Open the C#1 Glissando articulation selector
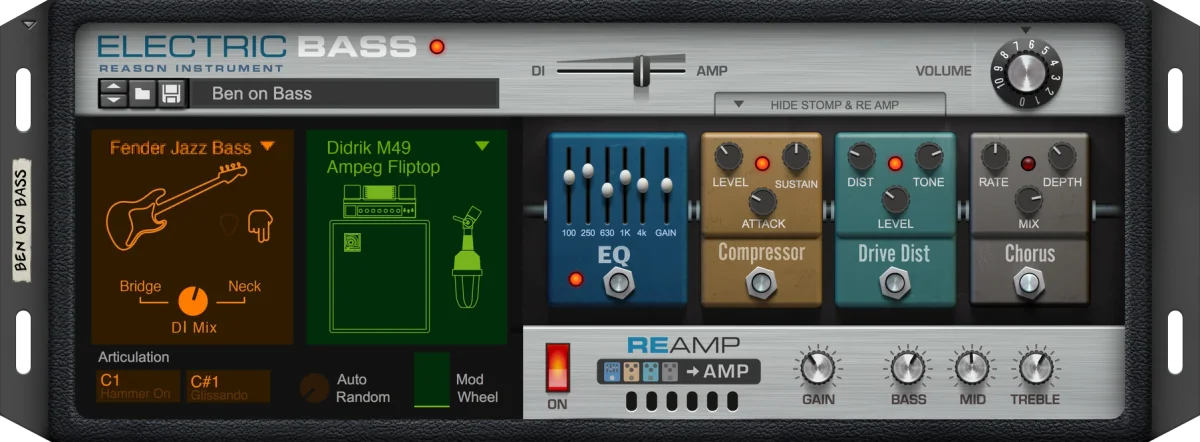This screenshot has height=442, width=1200. [228, 387]
